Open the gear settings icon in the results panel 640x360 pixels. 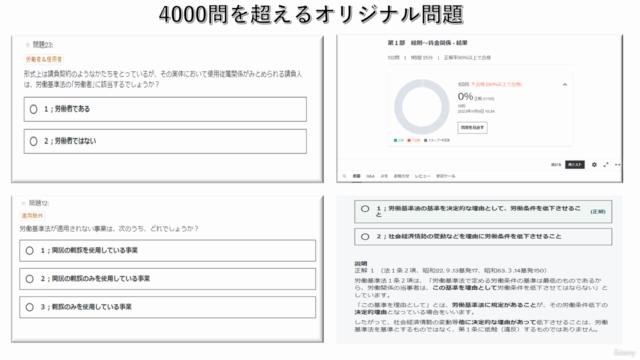point(594,164)
